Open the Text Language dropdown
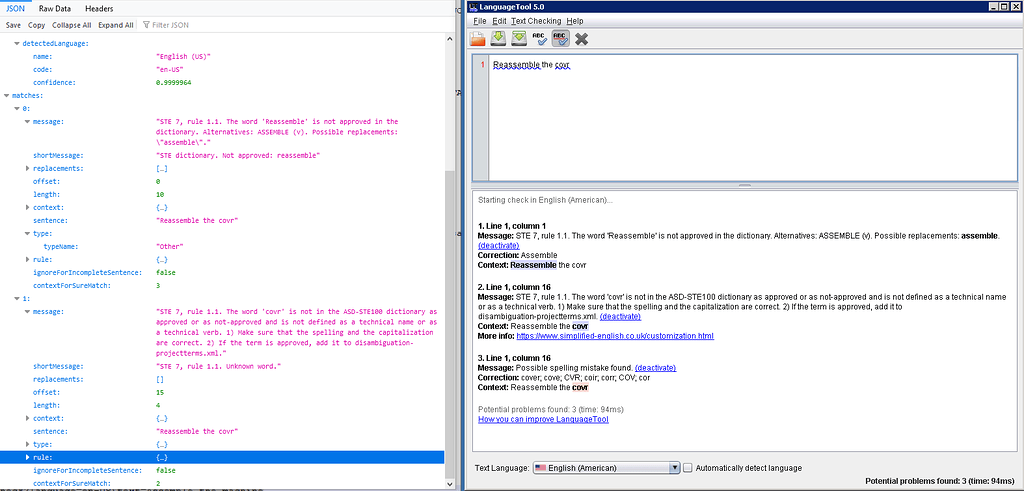 tap(607, 467)
